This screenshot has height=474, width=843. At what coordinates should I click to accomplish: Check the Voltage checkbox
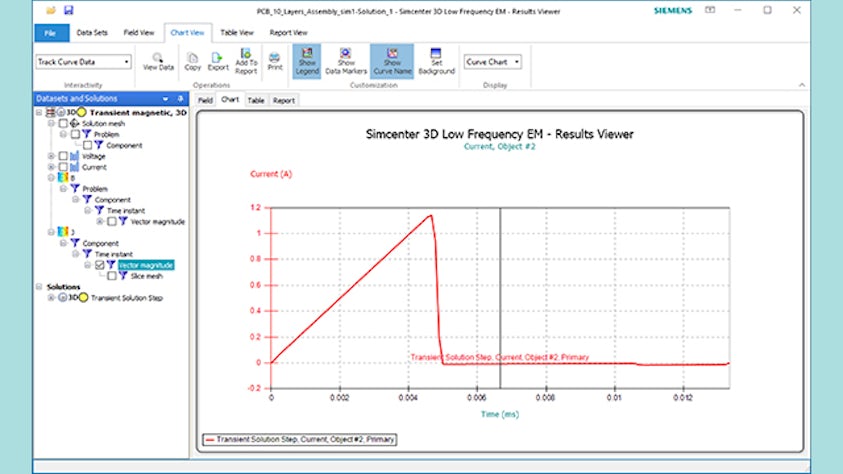click(63, 156)
